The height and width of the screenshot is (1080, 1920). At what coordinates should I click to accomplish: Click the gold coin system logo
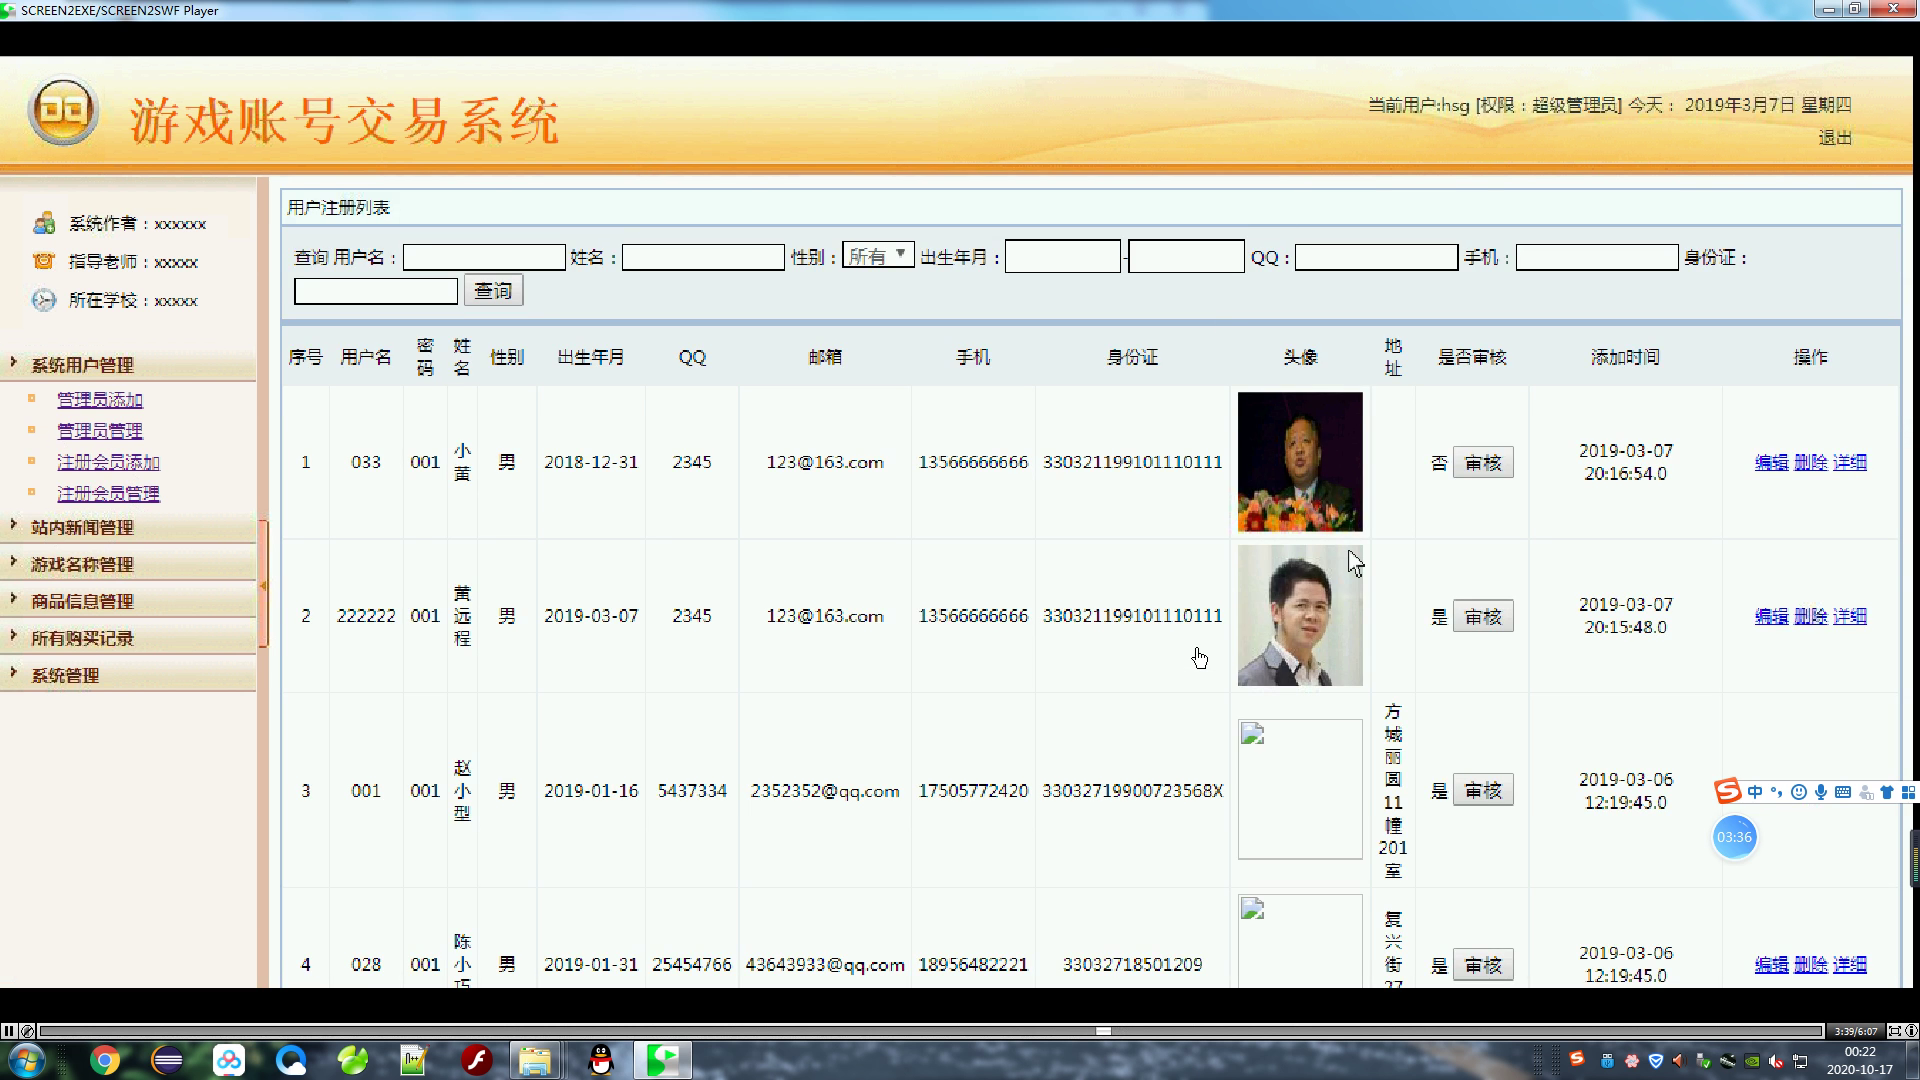coord(63,111)
